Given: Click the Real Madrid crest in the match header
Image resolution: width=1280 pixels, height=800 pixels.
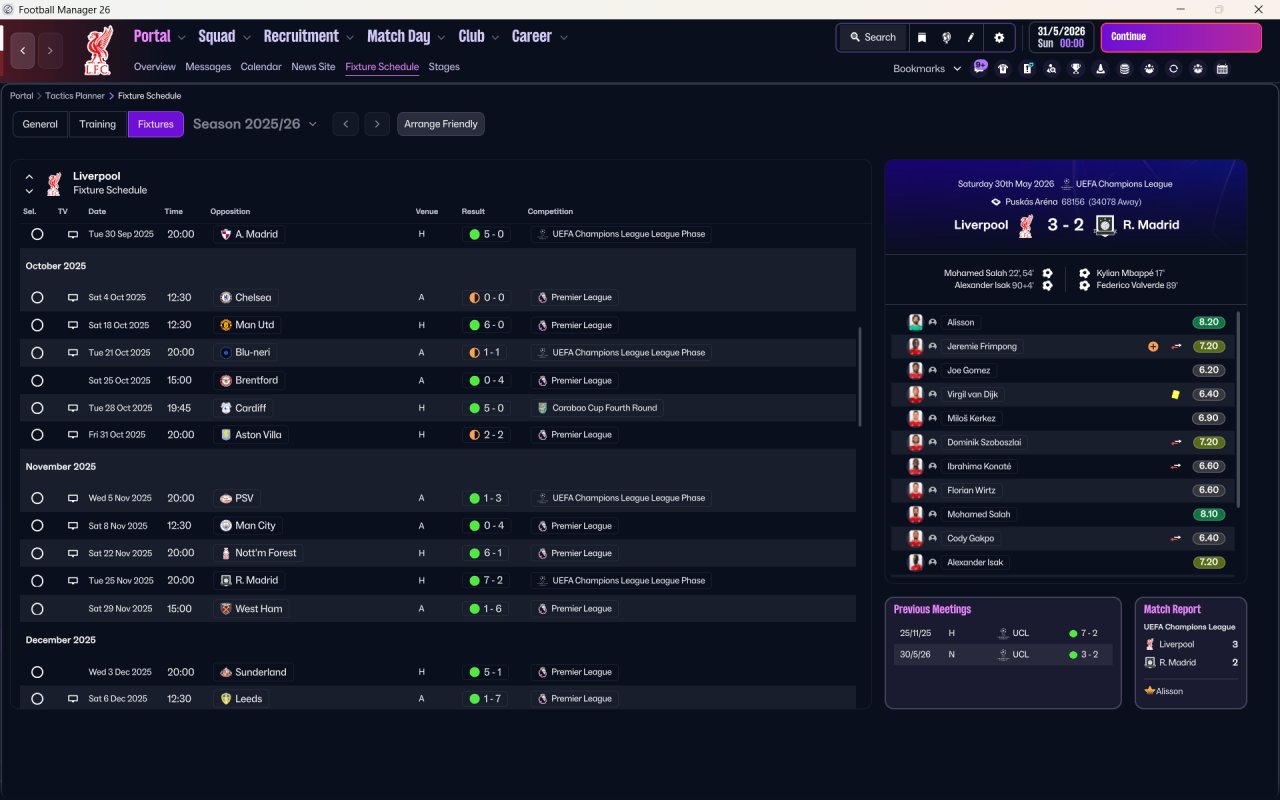Looking at the screenshot, I should point(1104,225).
